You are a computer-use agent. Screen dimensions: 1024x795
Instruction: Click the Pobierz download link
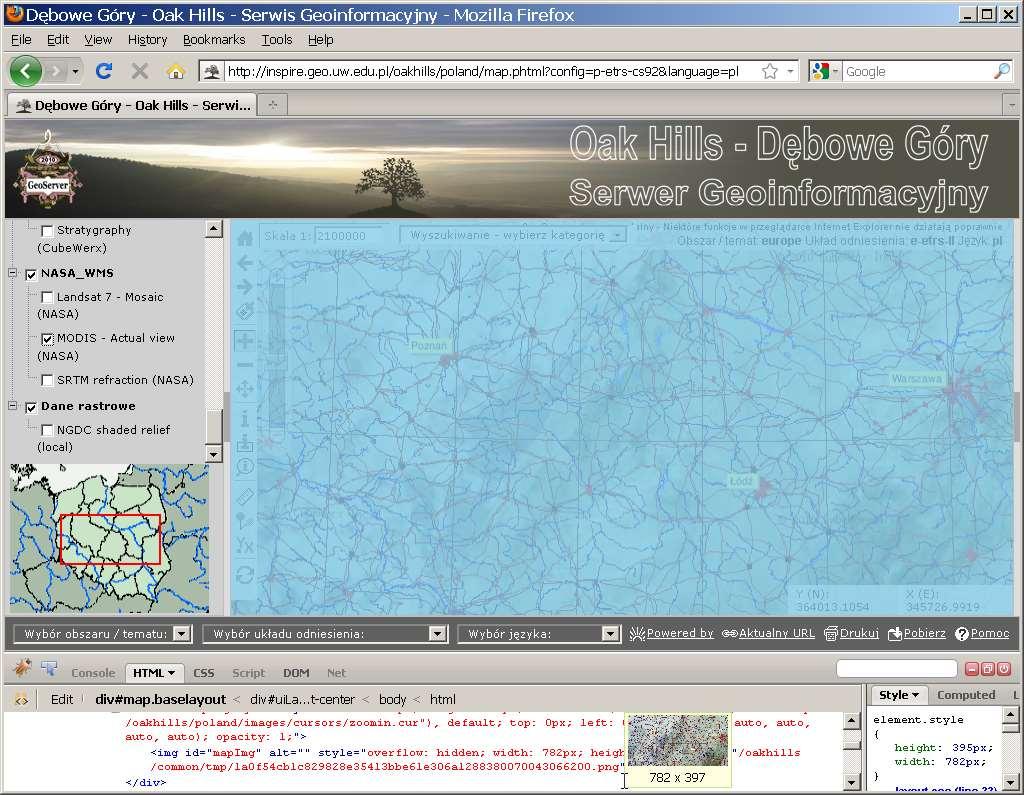coord(917,633)
